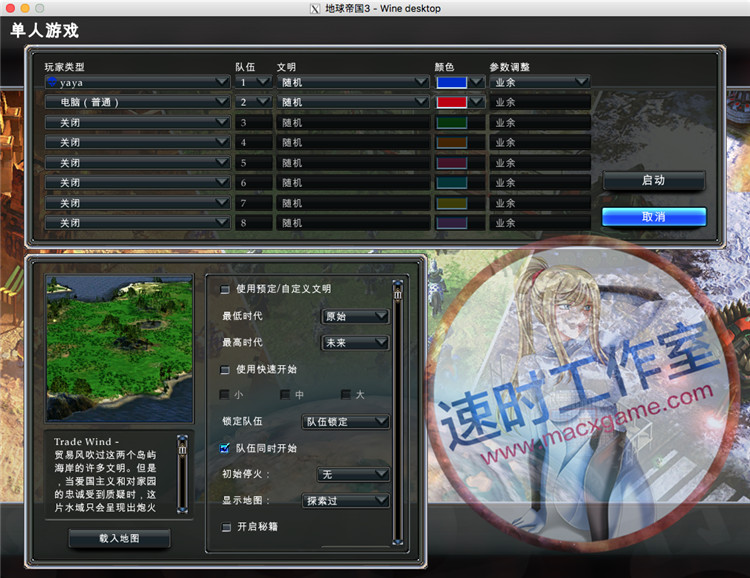750x578 pixels.
Task: Open civilization dropdown for yaya row
Action: pyautogui.click(x=353, y=82)
